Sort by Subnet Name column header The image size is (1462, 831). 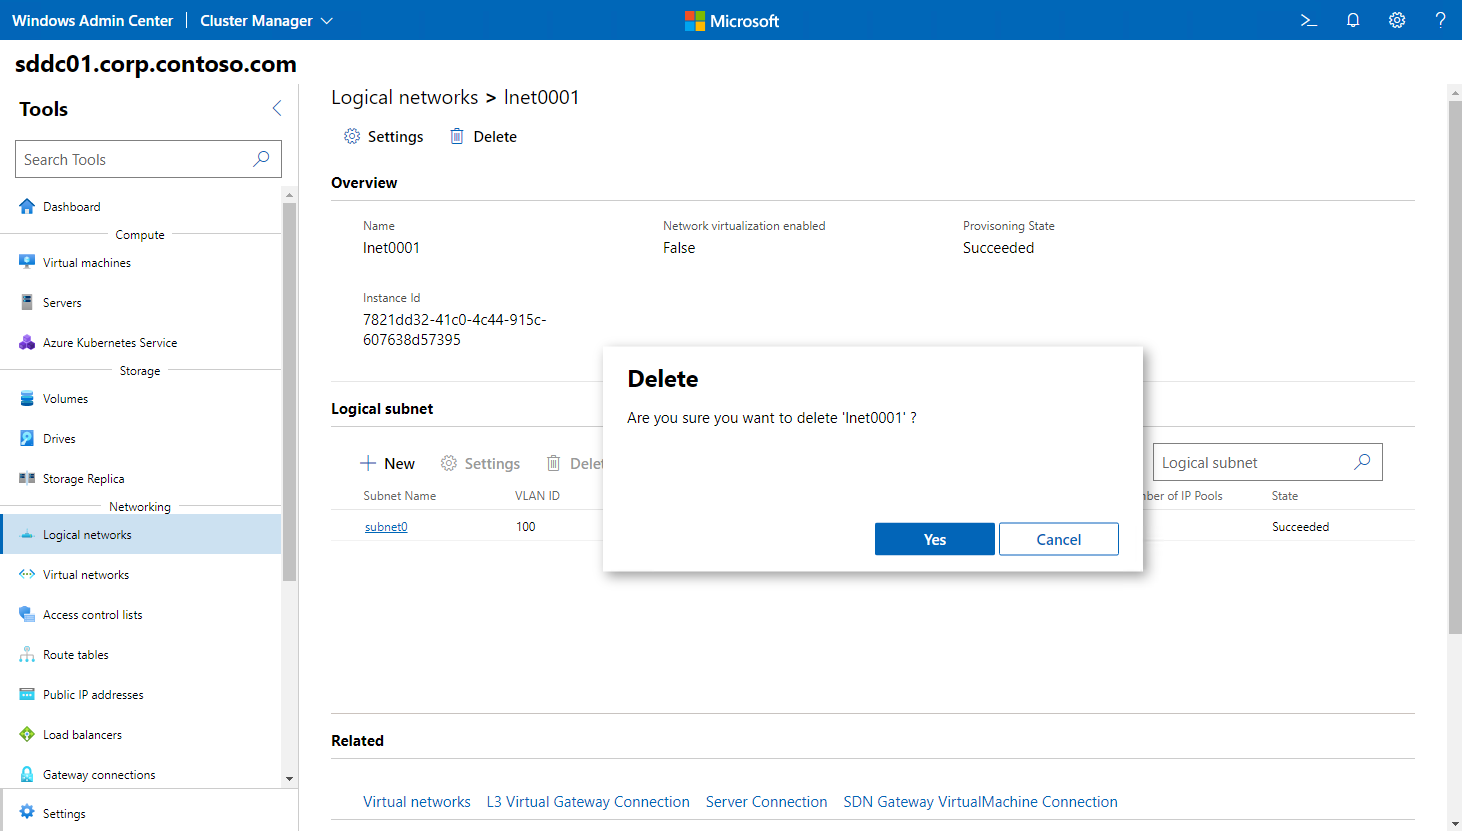pos(400,496)
